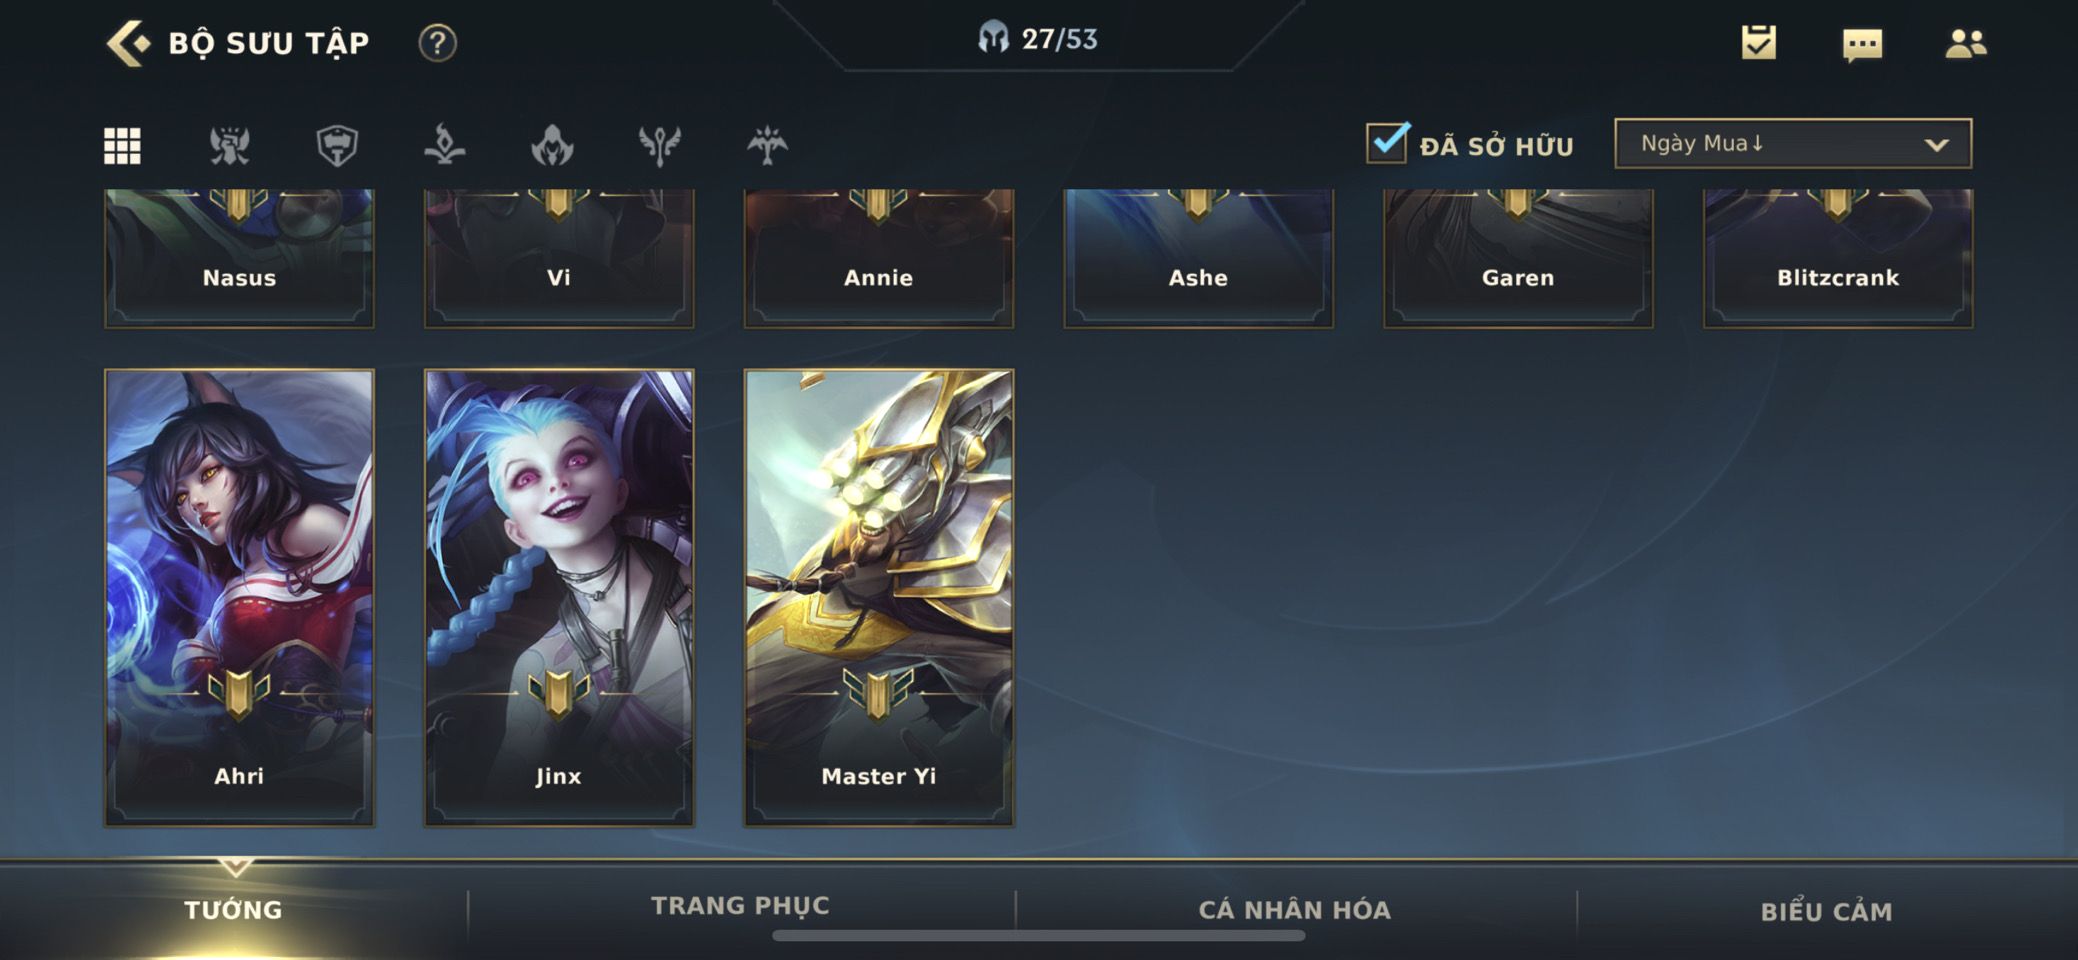Show all champions with the grid filter icon
The height and width of the screenshot is (960, 2078).
[123, 146]
